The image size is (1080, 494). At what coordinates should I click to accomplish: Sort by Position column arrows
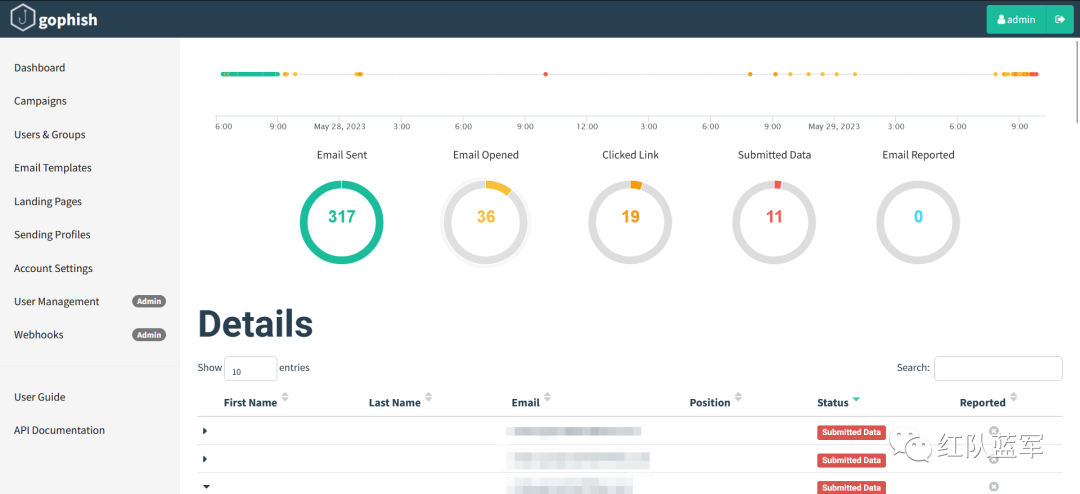[x=738, y=398]
